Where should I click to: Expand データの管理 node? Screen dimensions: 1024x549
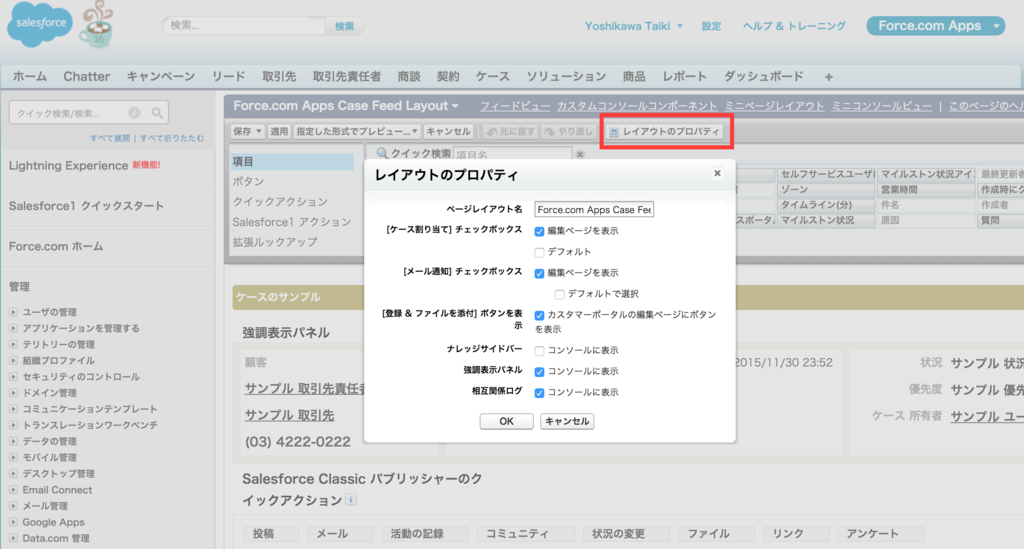13,441
